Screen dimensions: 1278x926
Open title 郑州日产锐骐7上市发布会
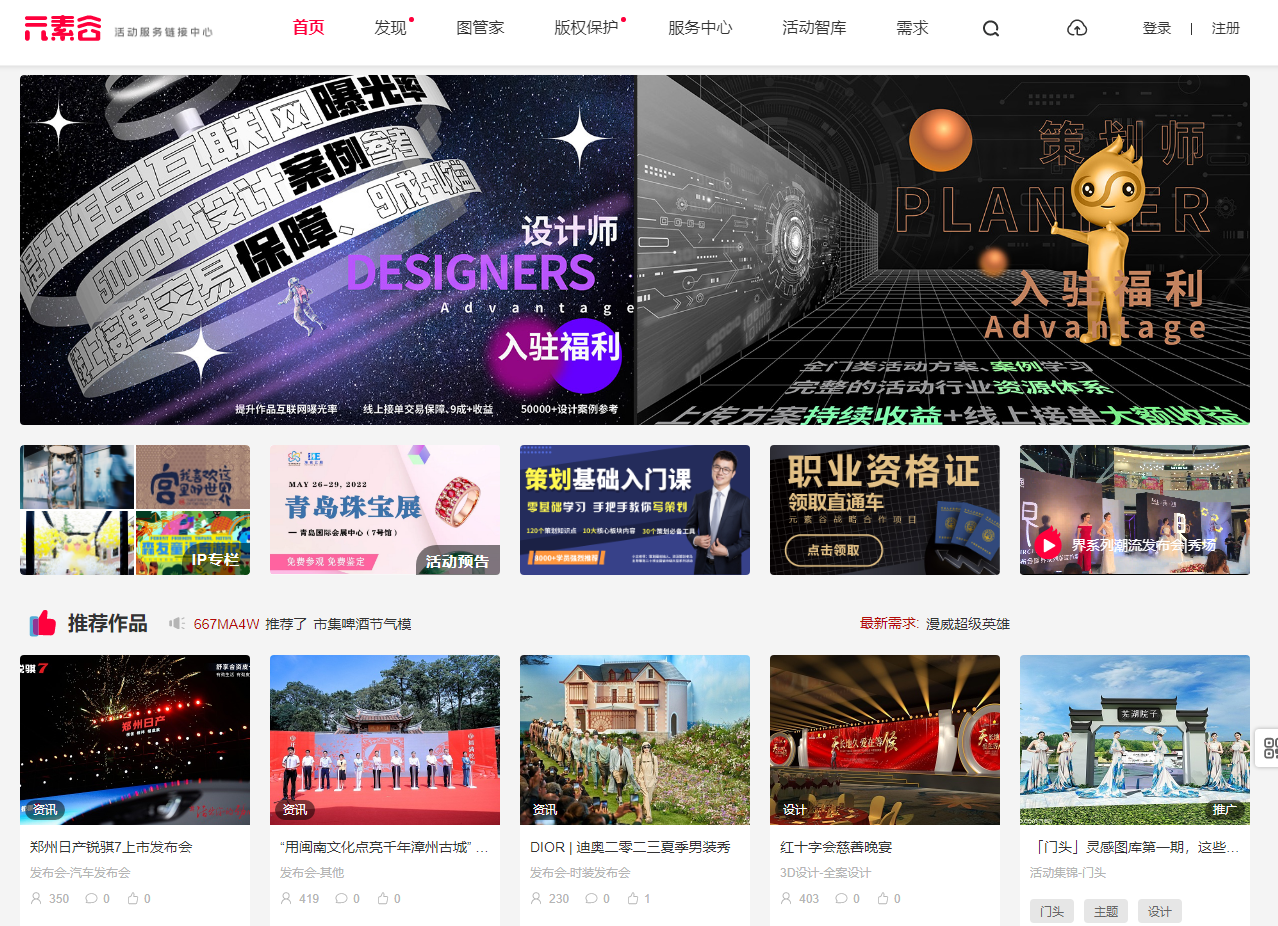(x=111, y=847)
